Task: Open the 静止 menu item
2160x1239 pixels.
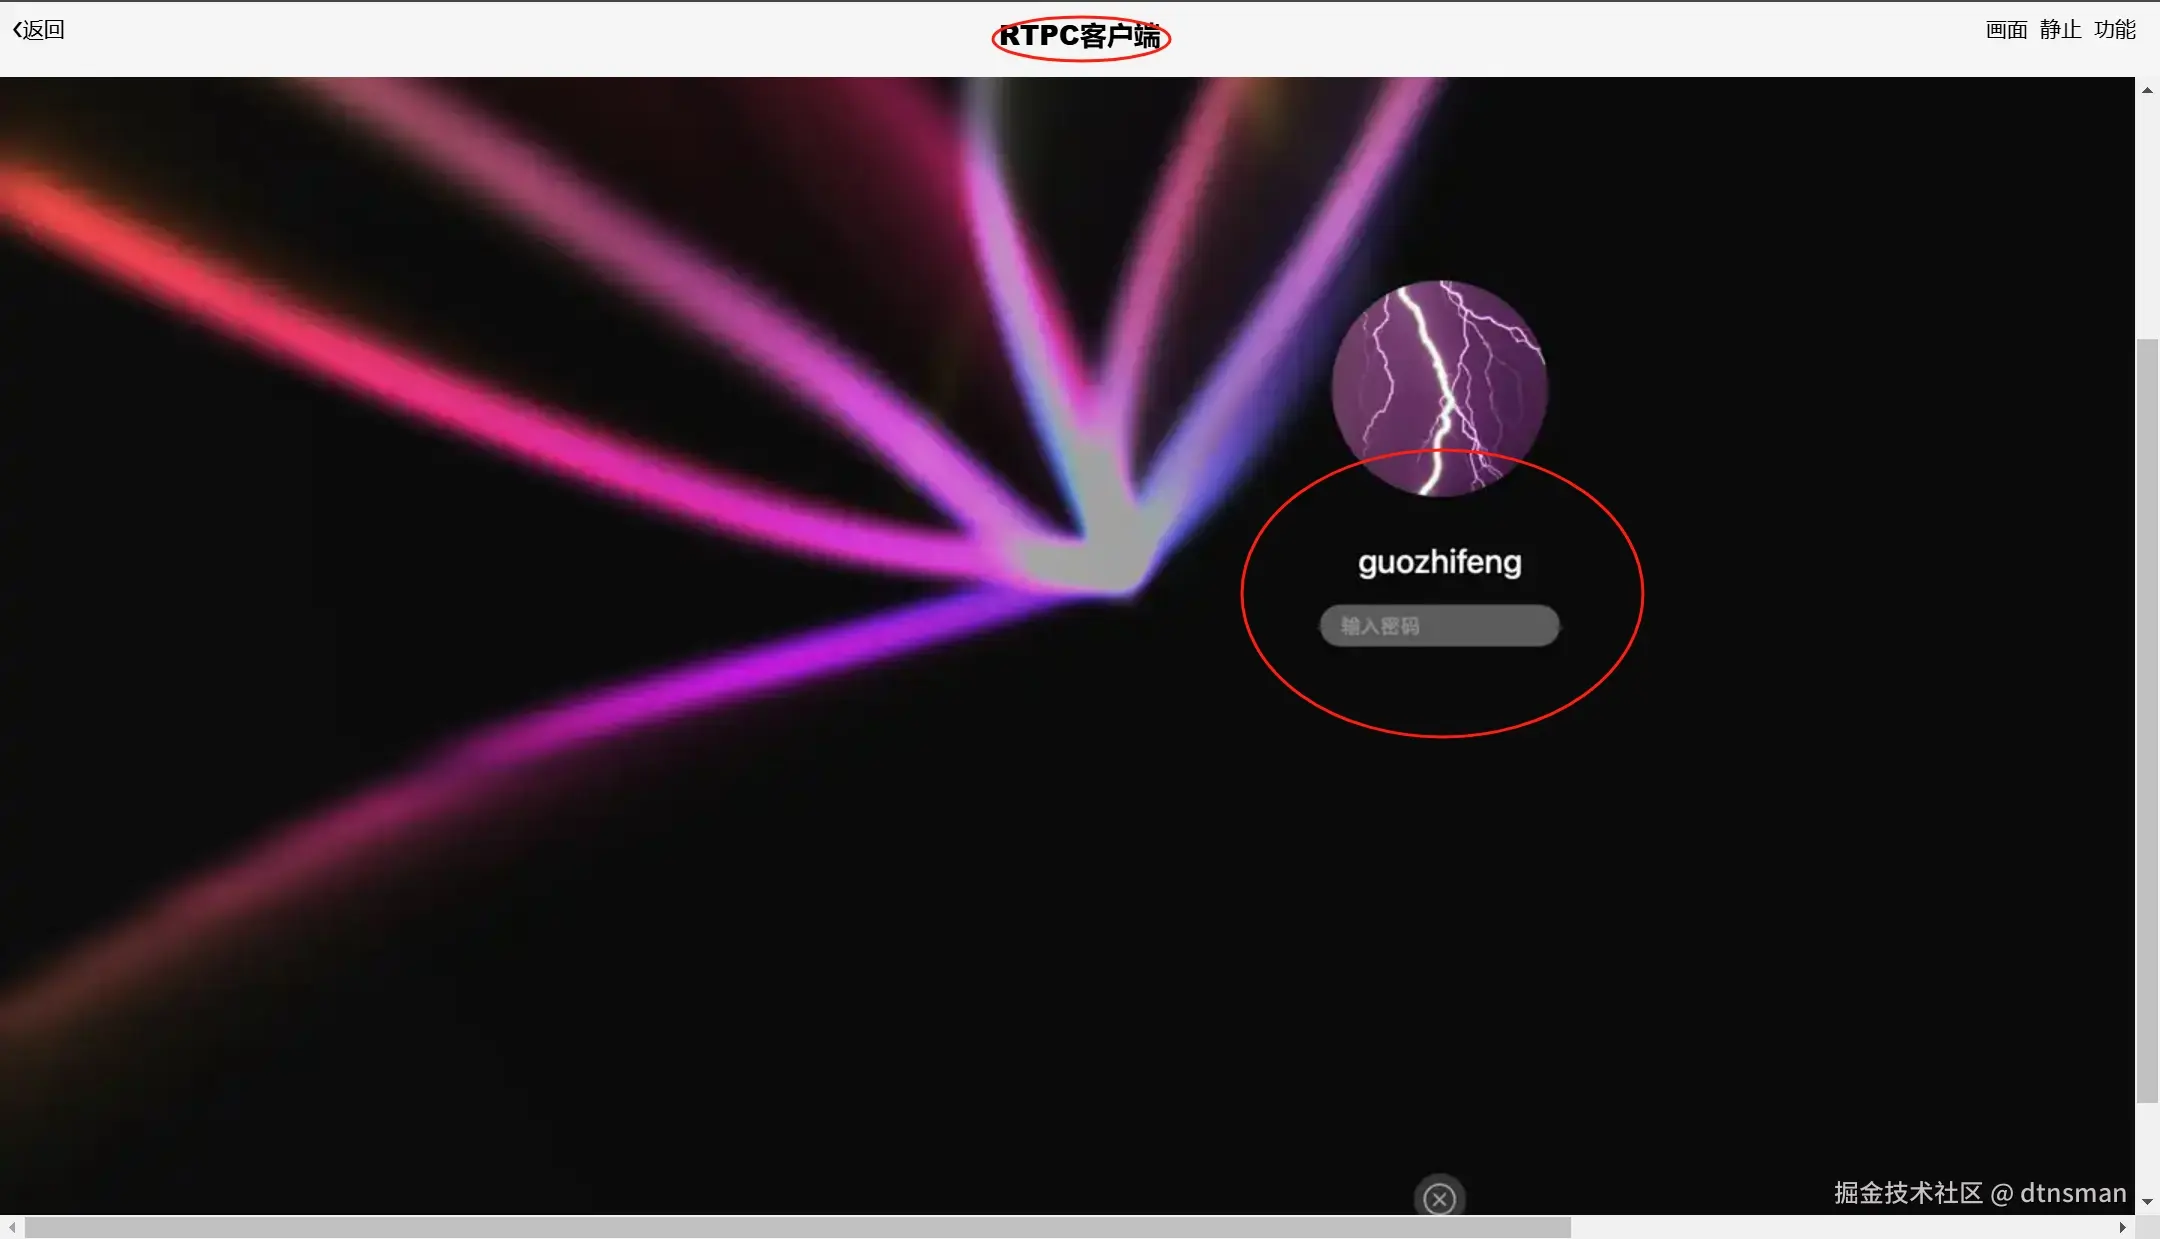Action: [2060, 30]
